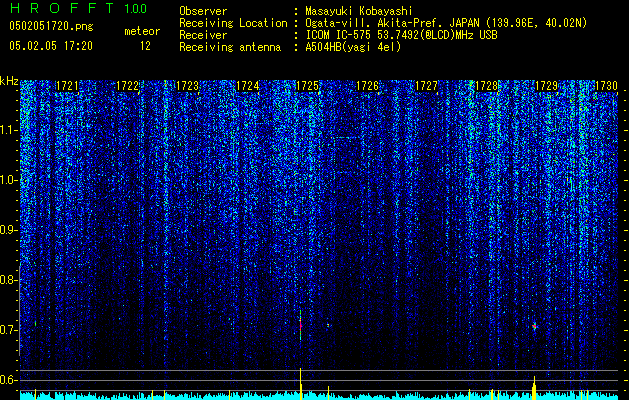
Task: Click the 0.9 frequency axis label
Action: pos(9,230)
